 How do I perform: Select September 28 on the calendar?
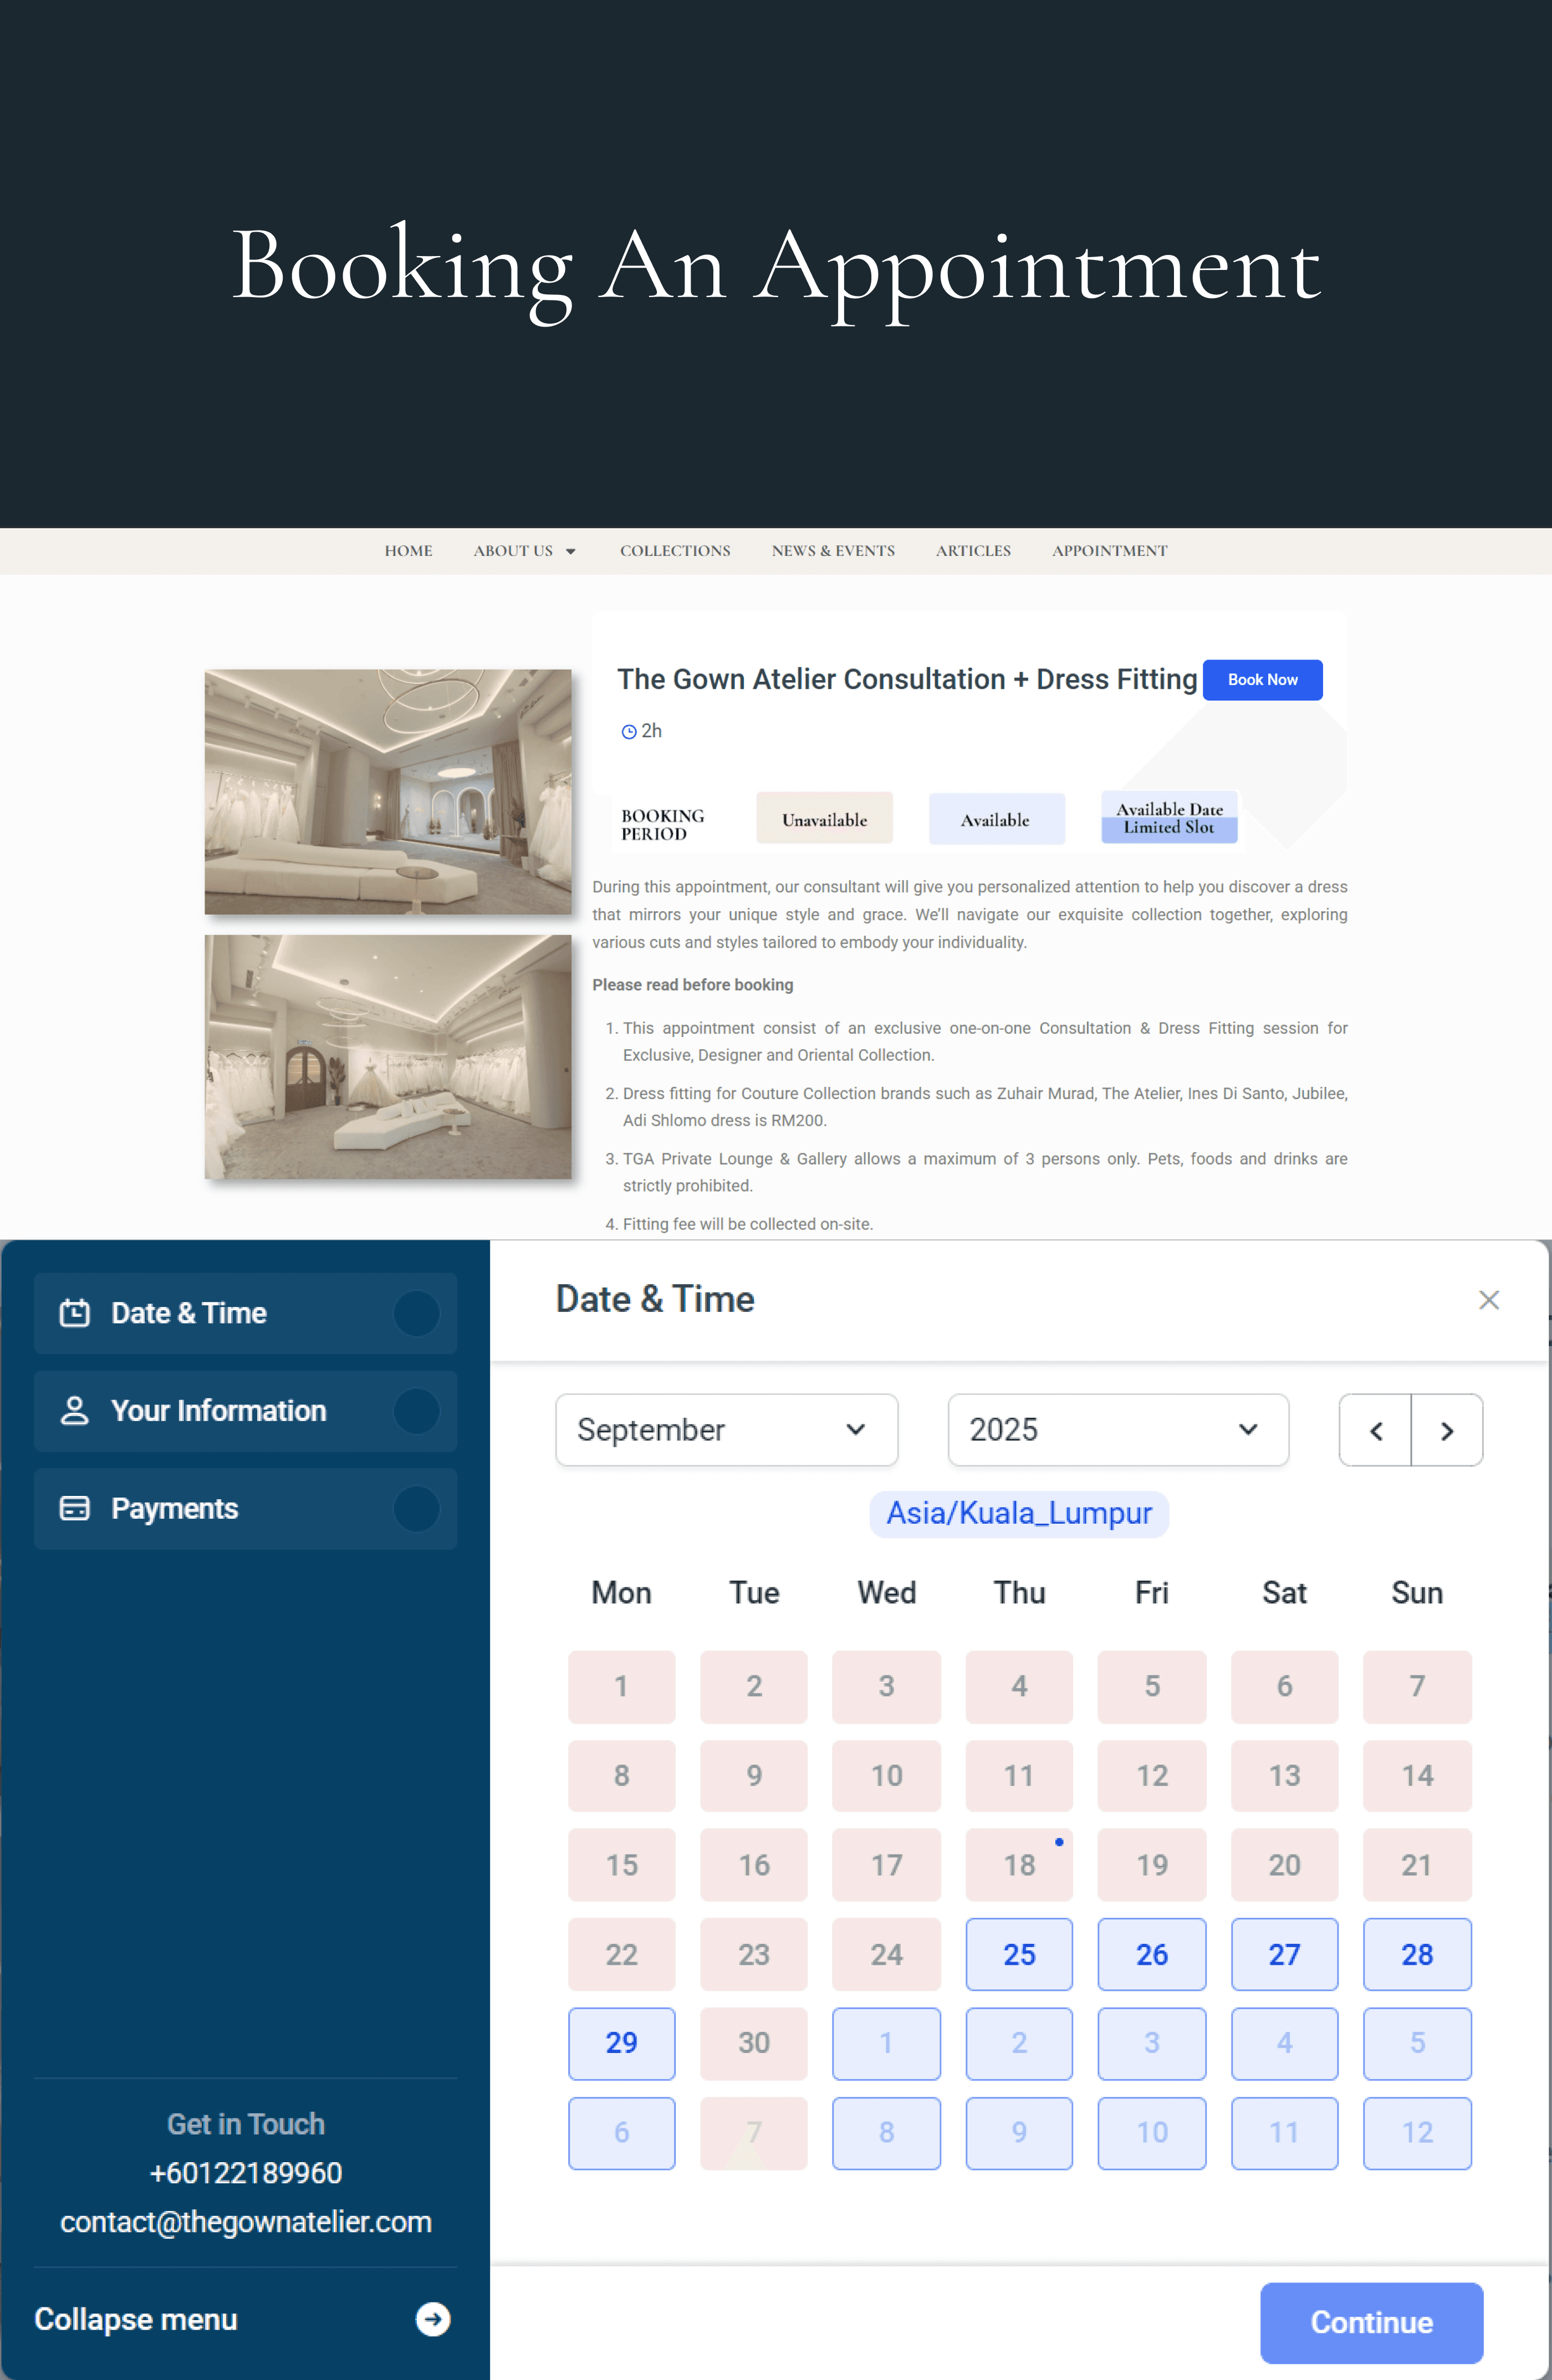click(x=1417, y=1954)
